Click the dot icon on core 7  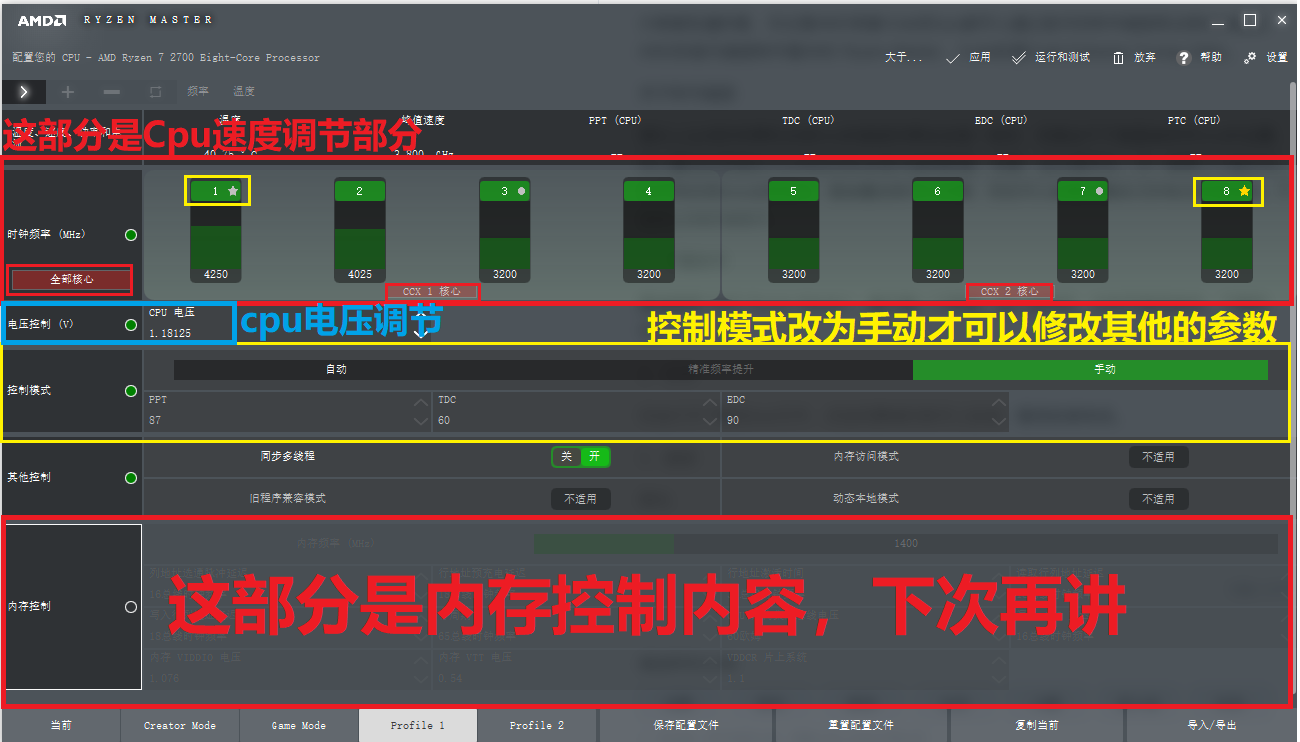tap(1099, 190)
